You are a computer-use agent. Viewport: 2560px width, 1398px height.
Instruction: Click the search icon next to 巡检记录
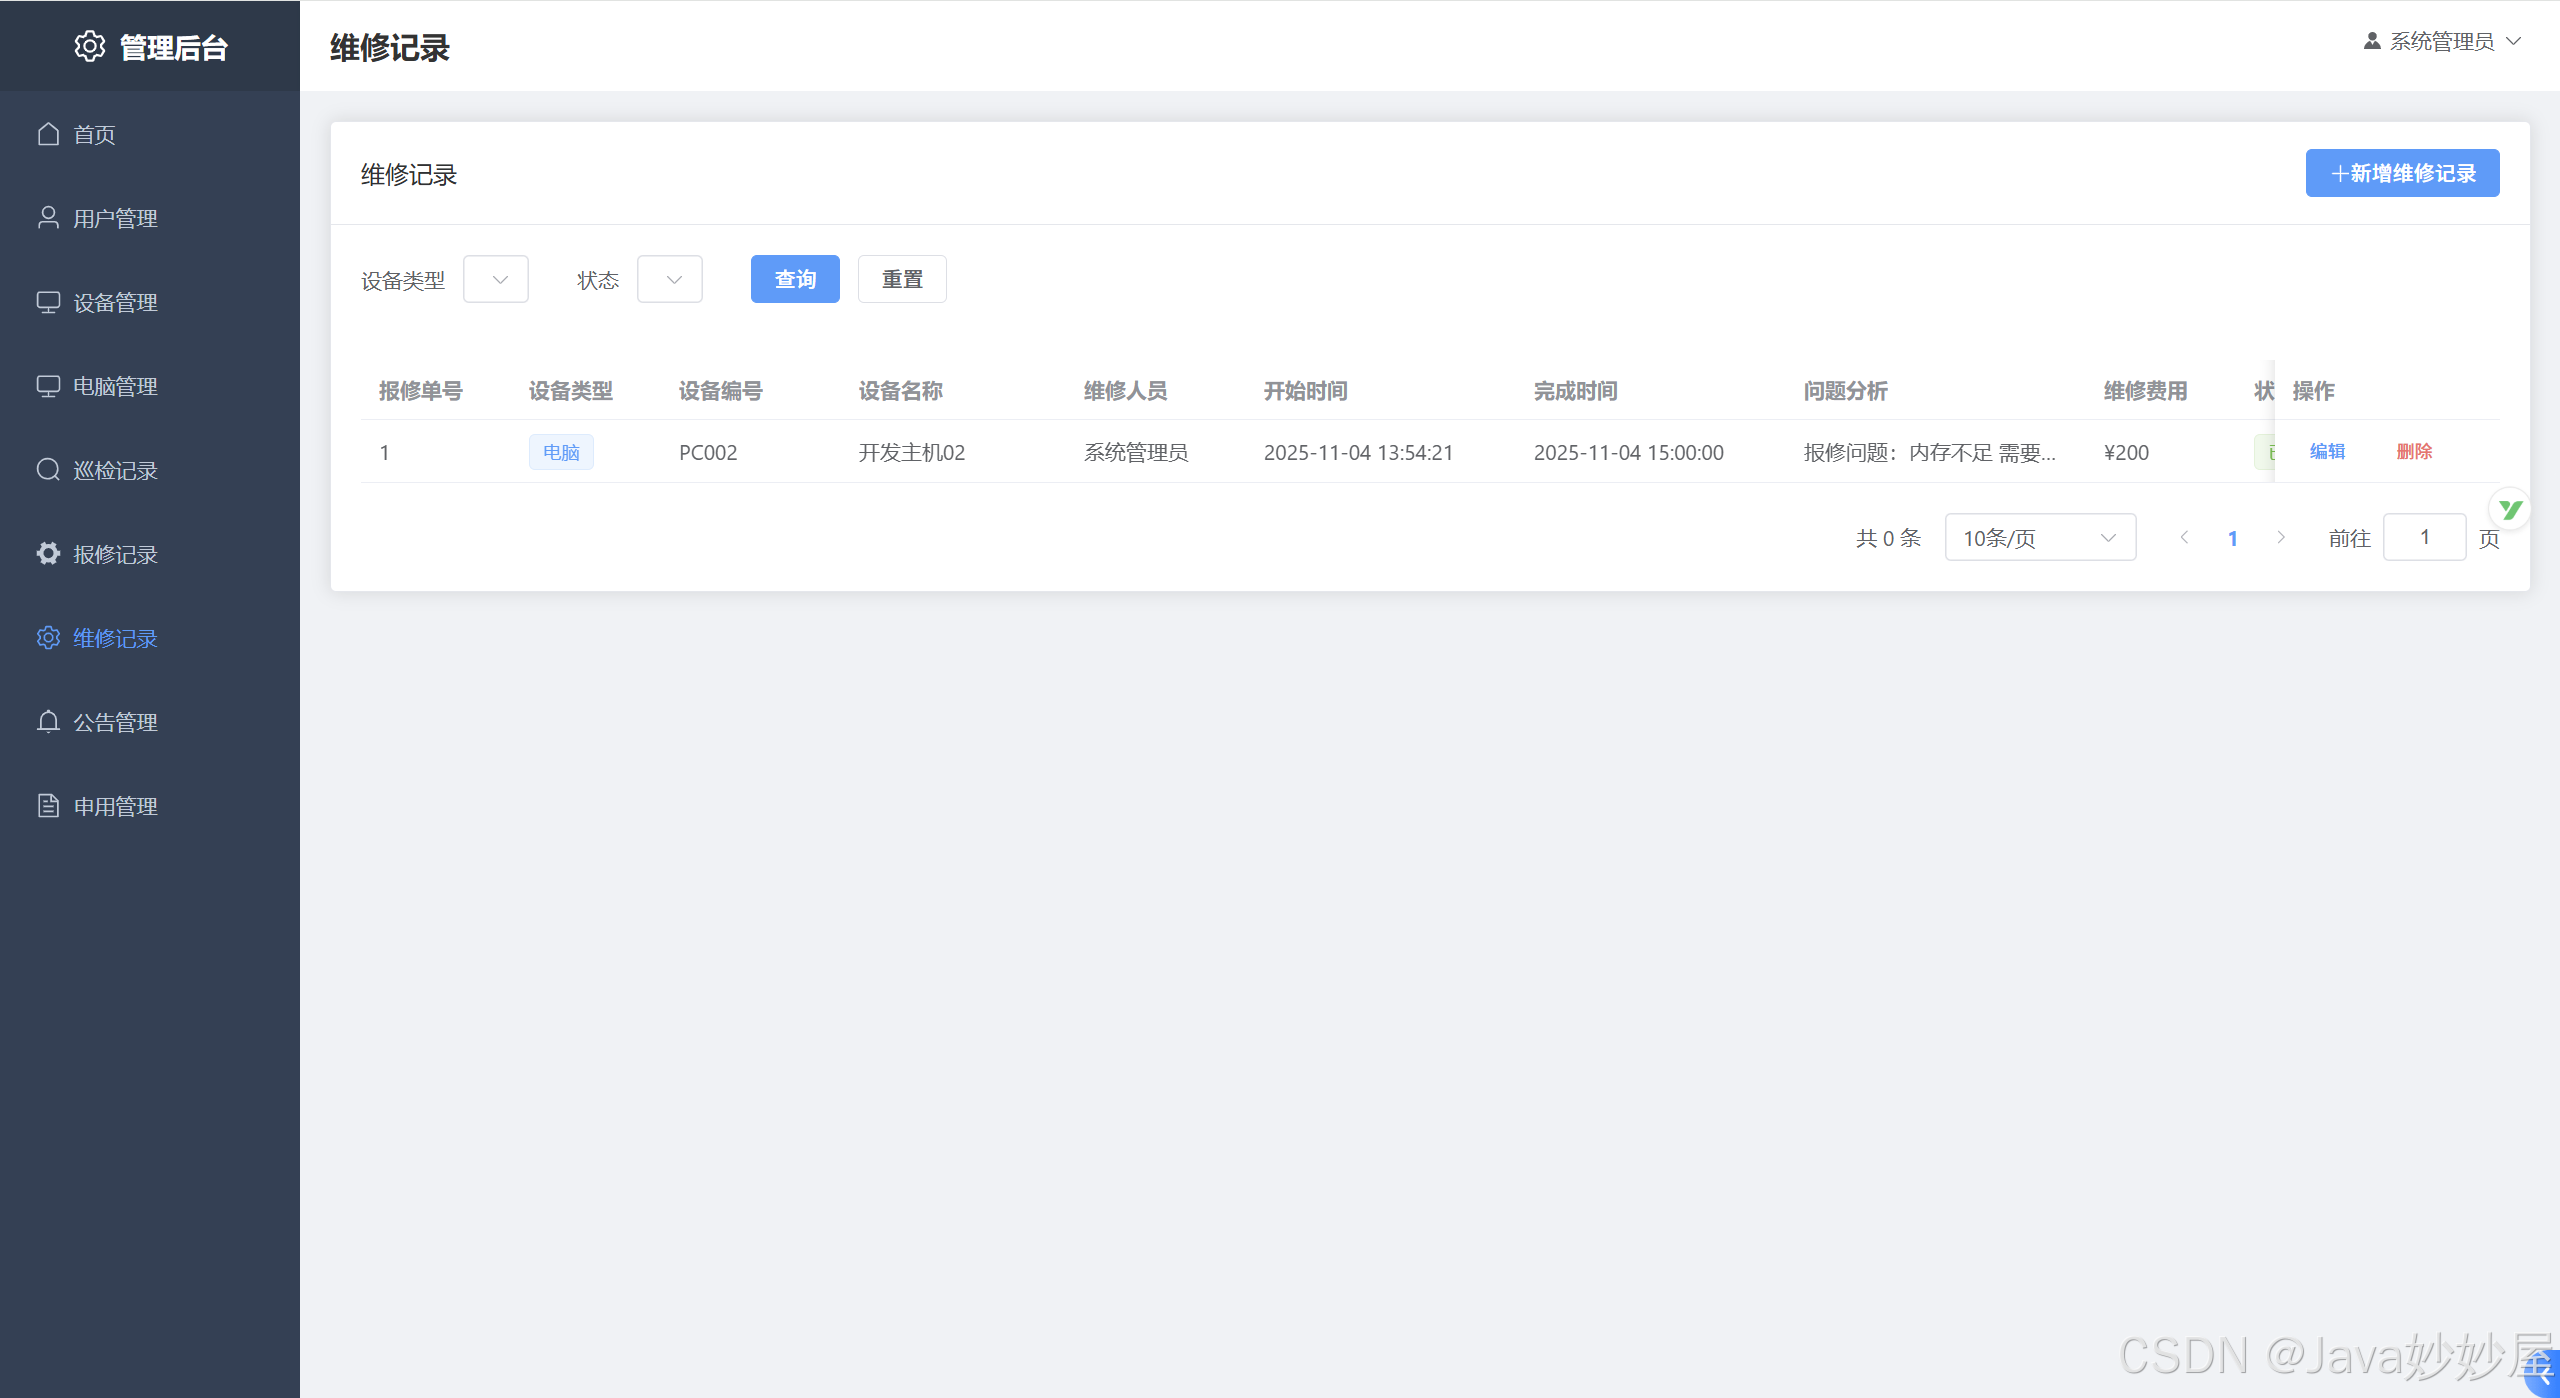(x=48, y=470)
